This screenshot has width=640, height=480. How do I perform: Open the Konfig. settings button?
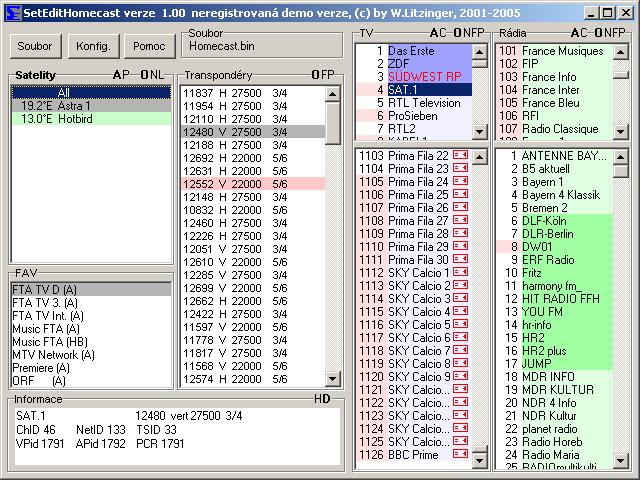pyautogui.click(x=93, y=46)
